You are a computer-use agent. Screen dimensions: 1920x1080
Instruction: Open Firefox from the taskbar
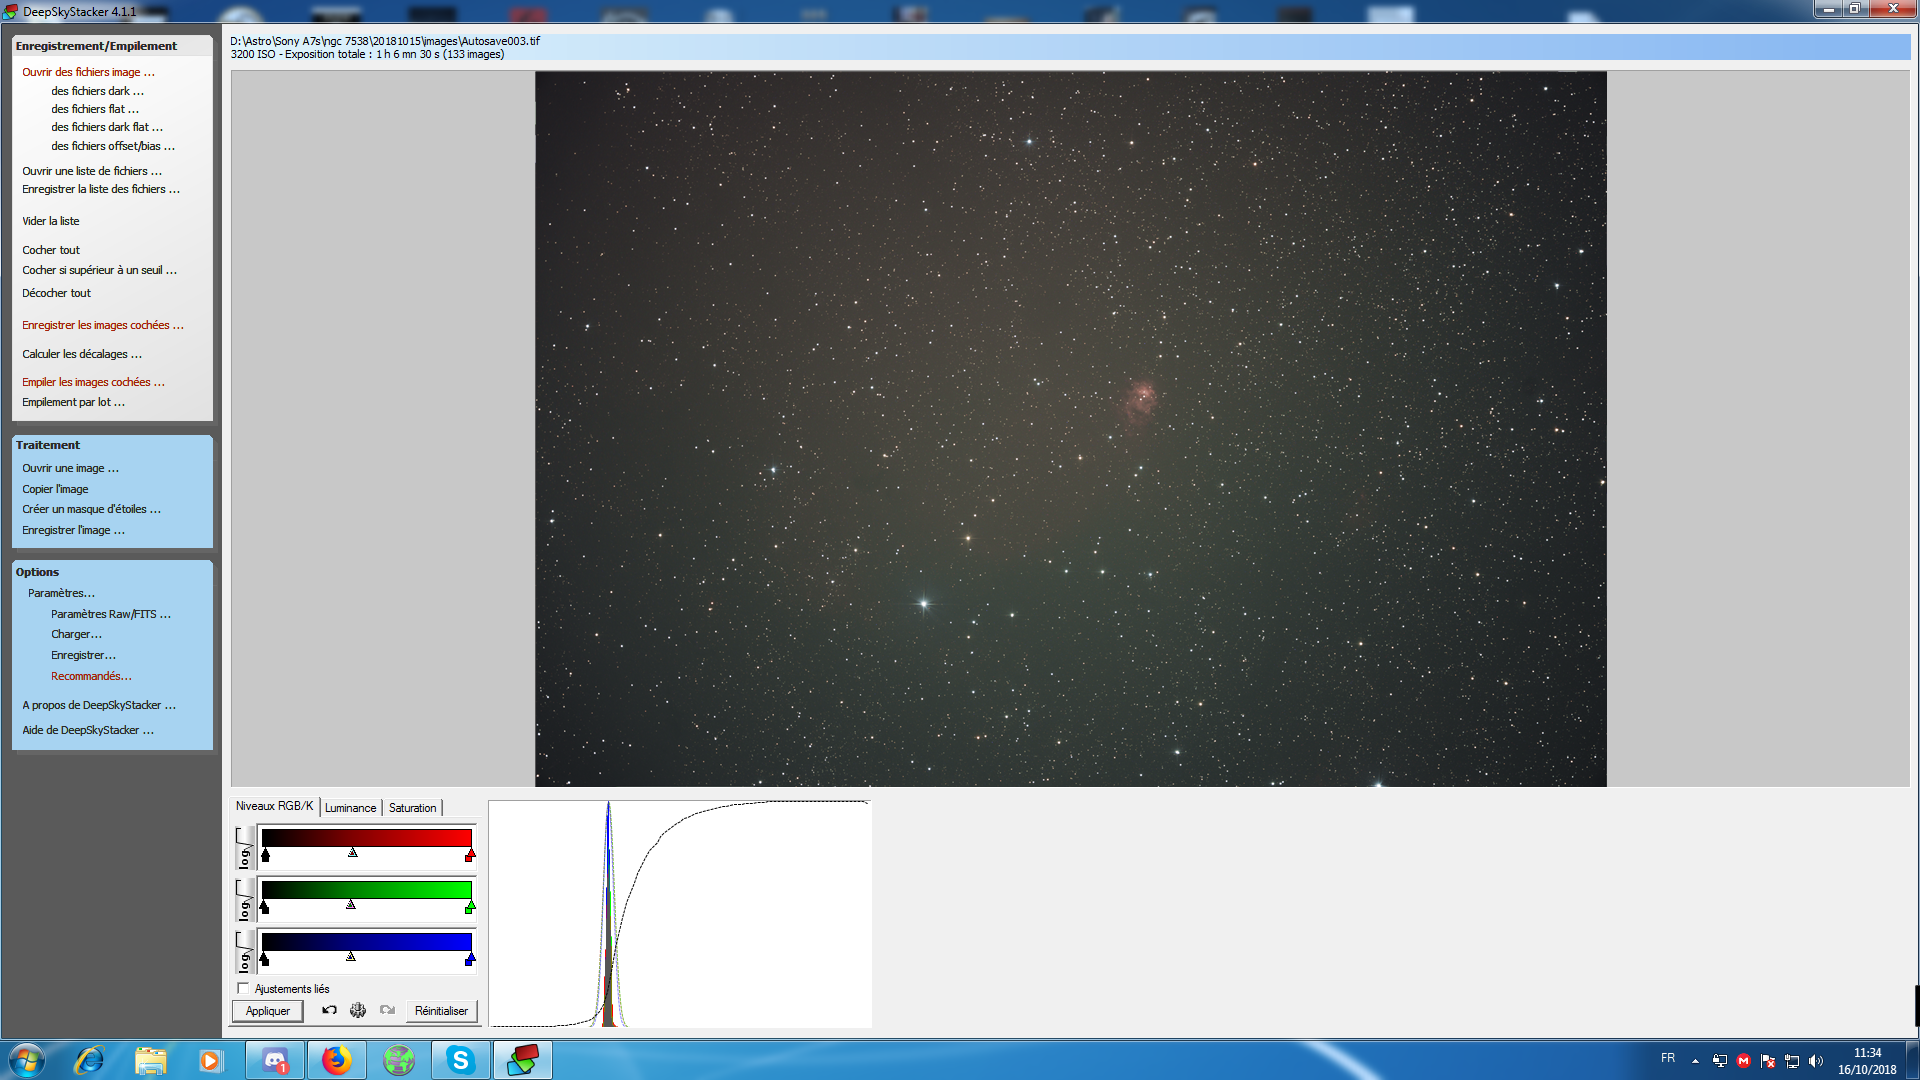(x=337, y=1060)
